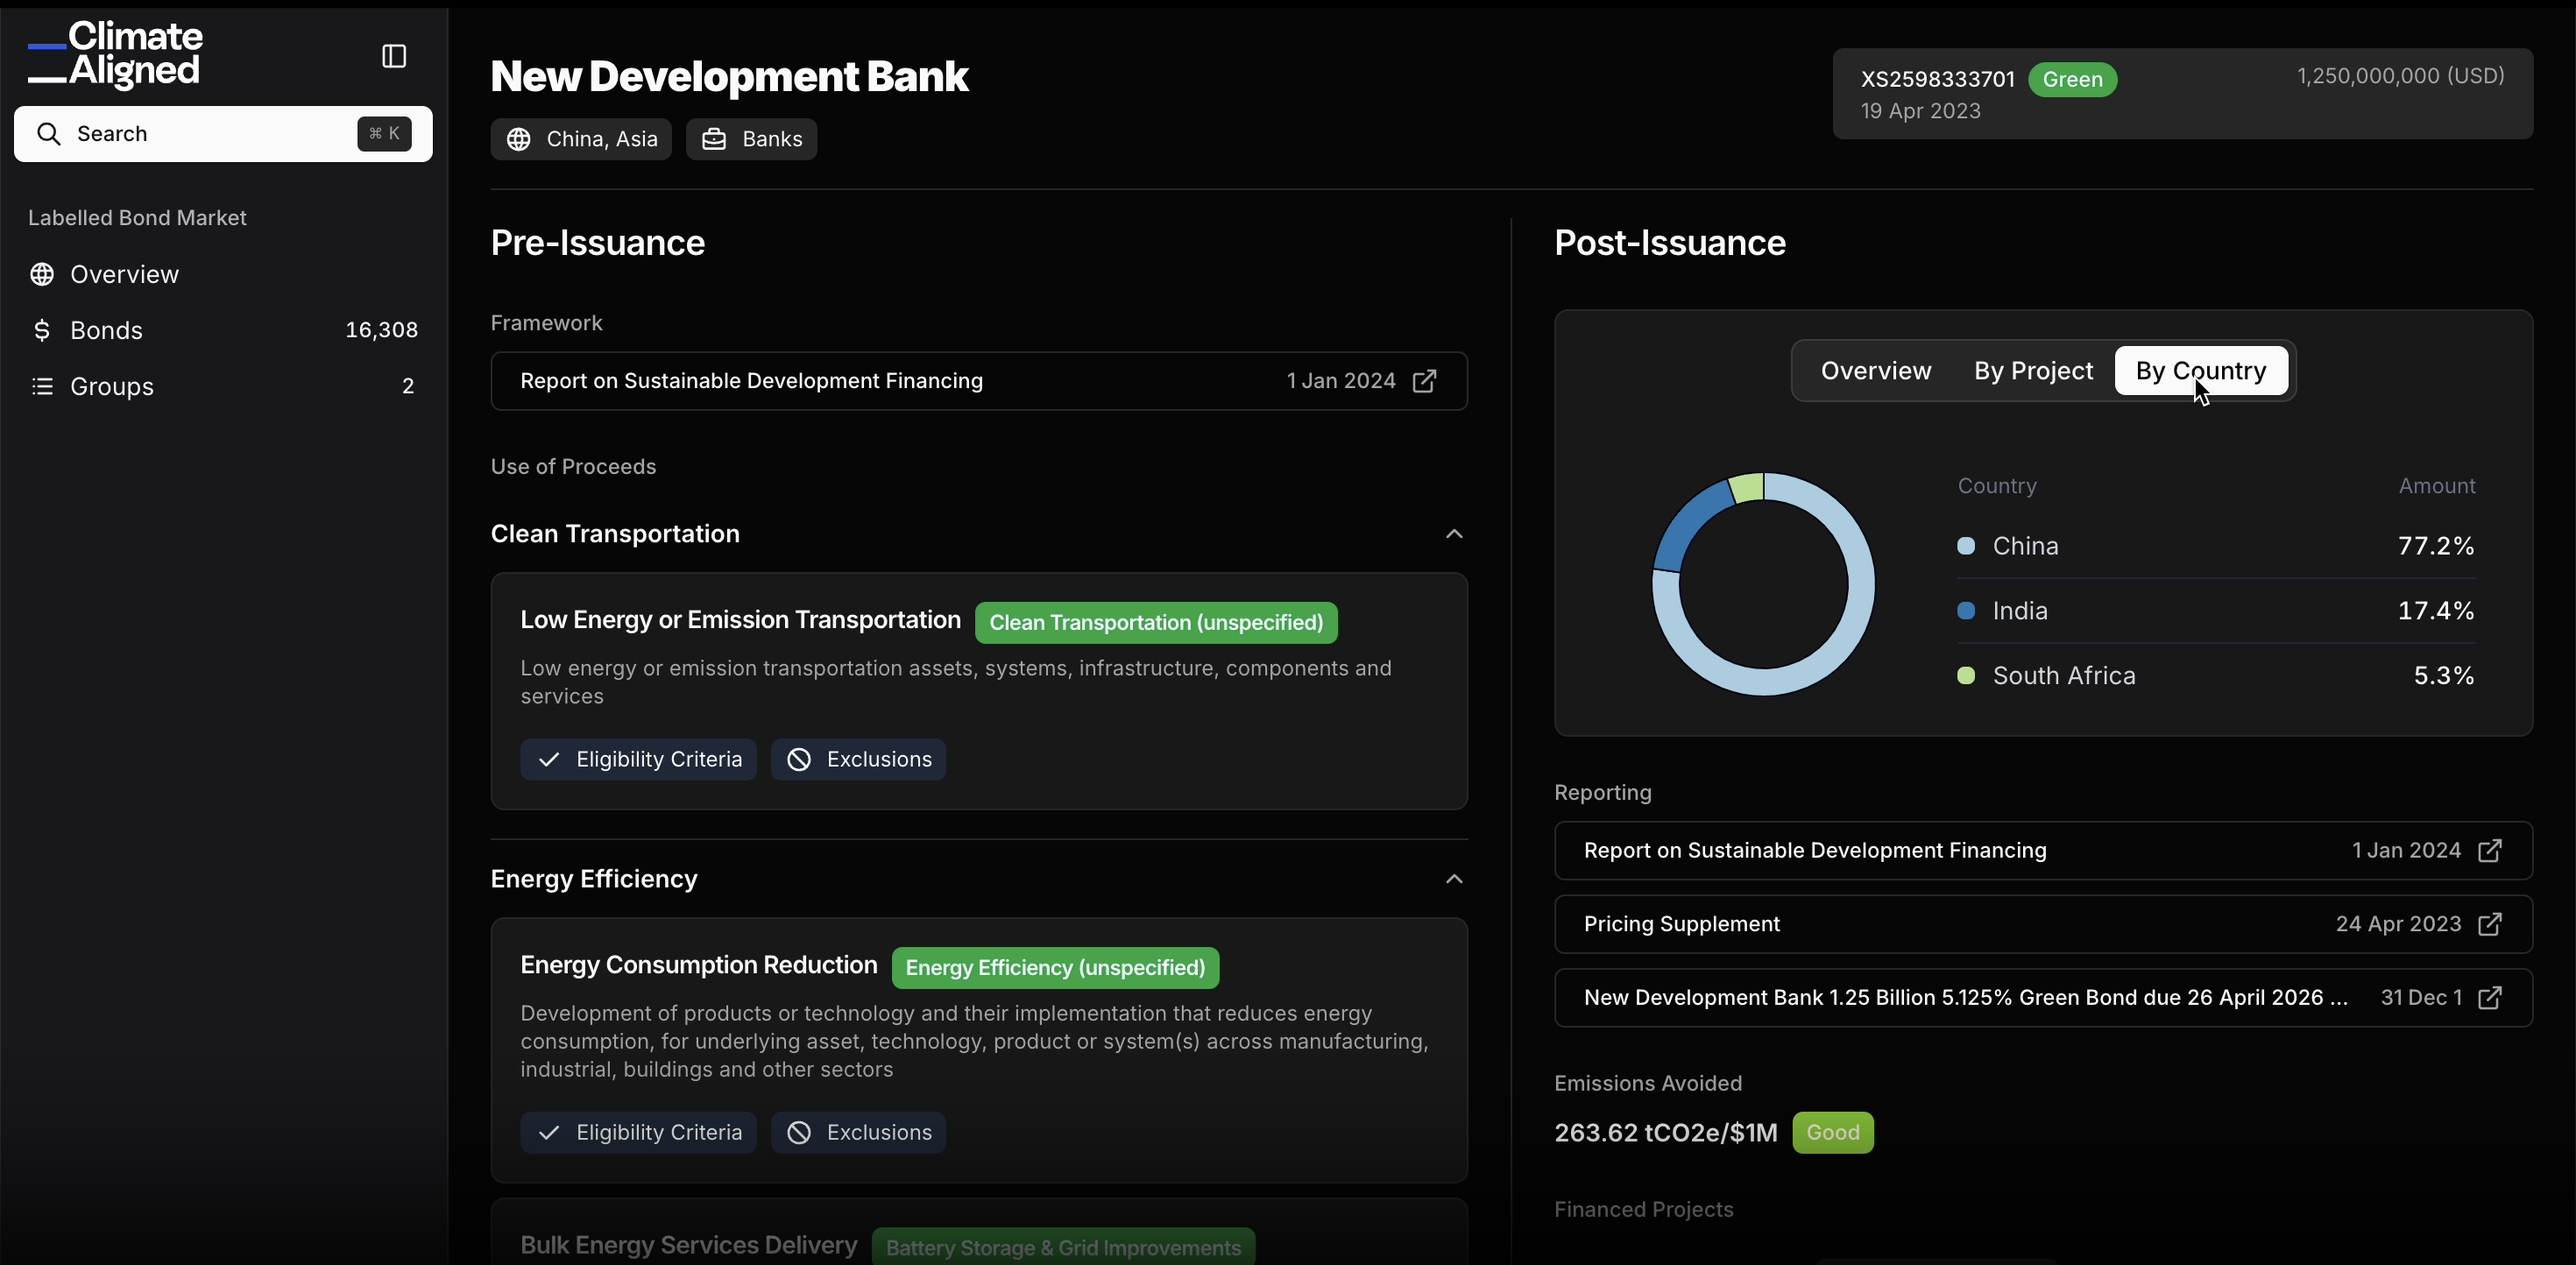Click the ⌘K shortcut badge
The width and height of the screenshot is (2576, 1265).
point(384,134)
